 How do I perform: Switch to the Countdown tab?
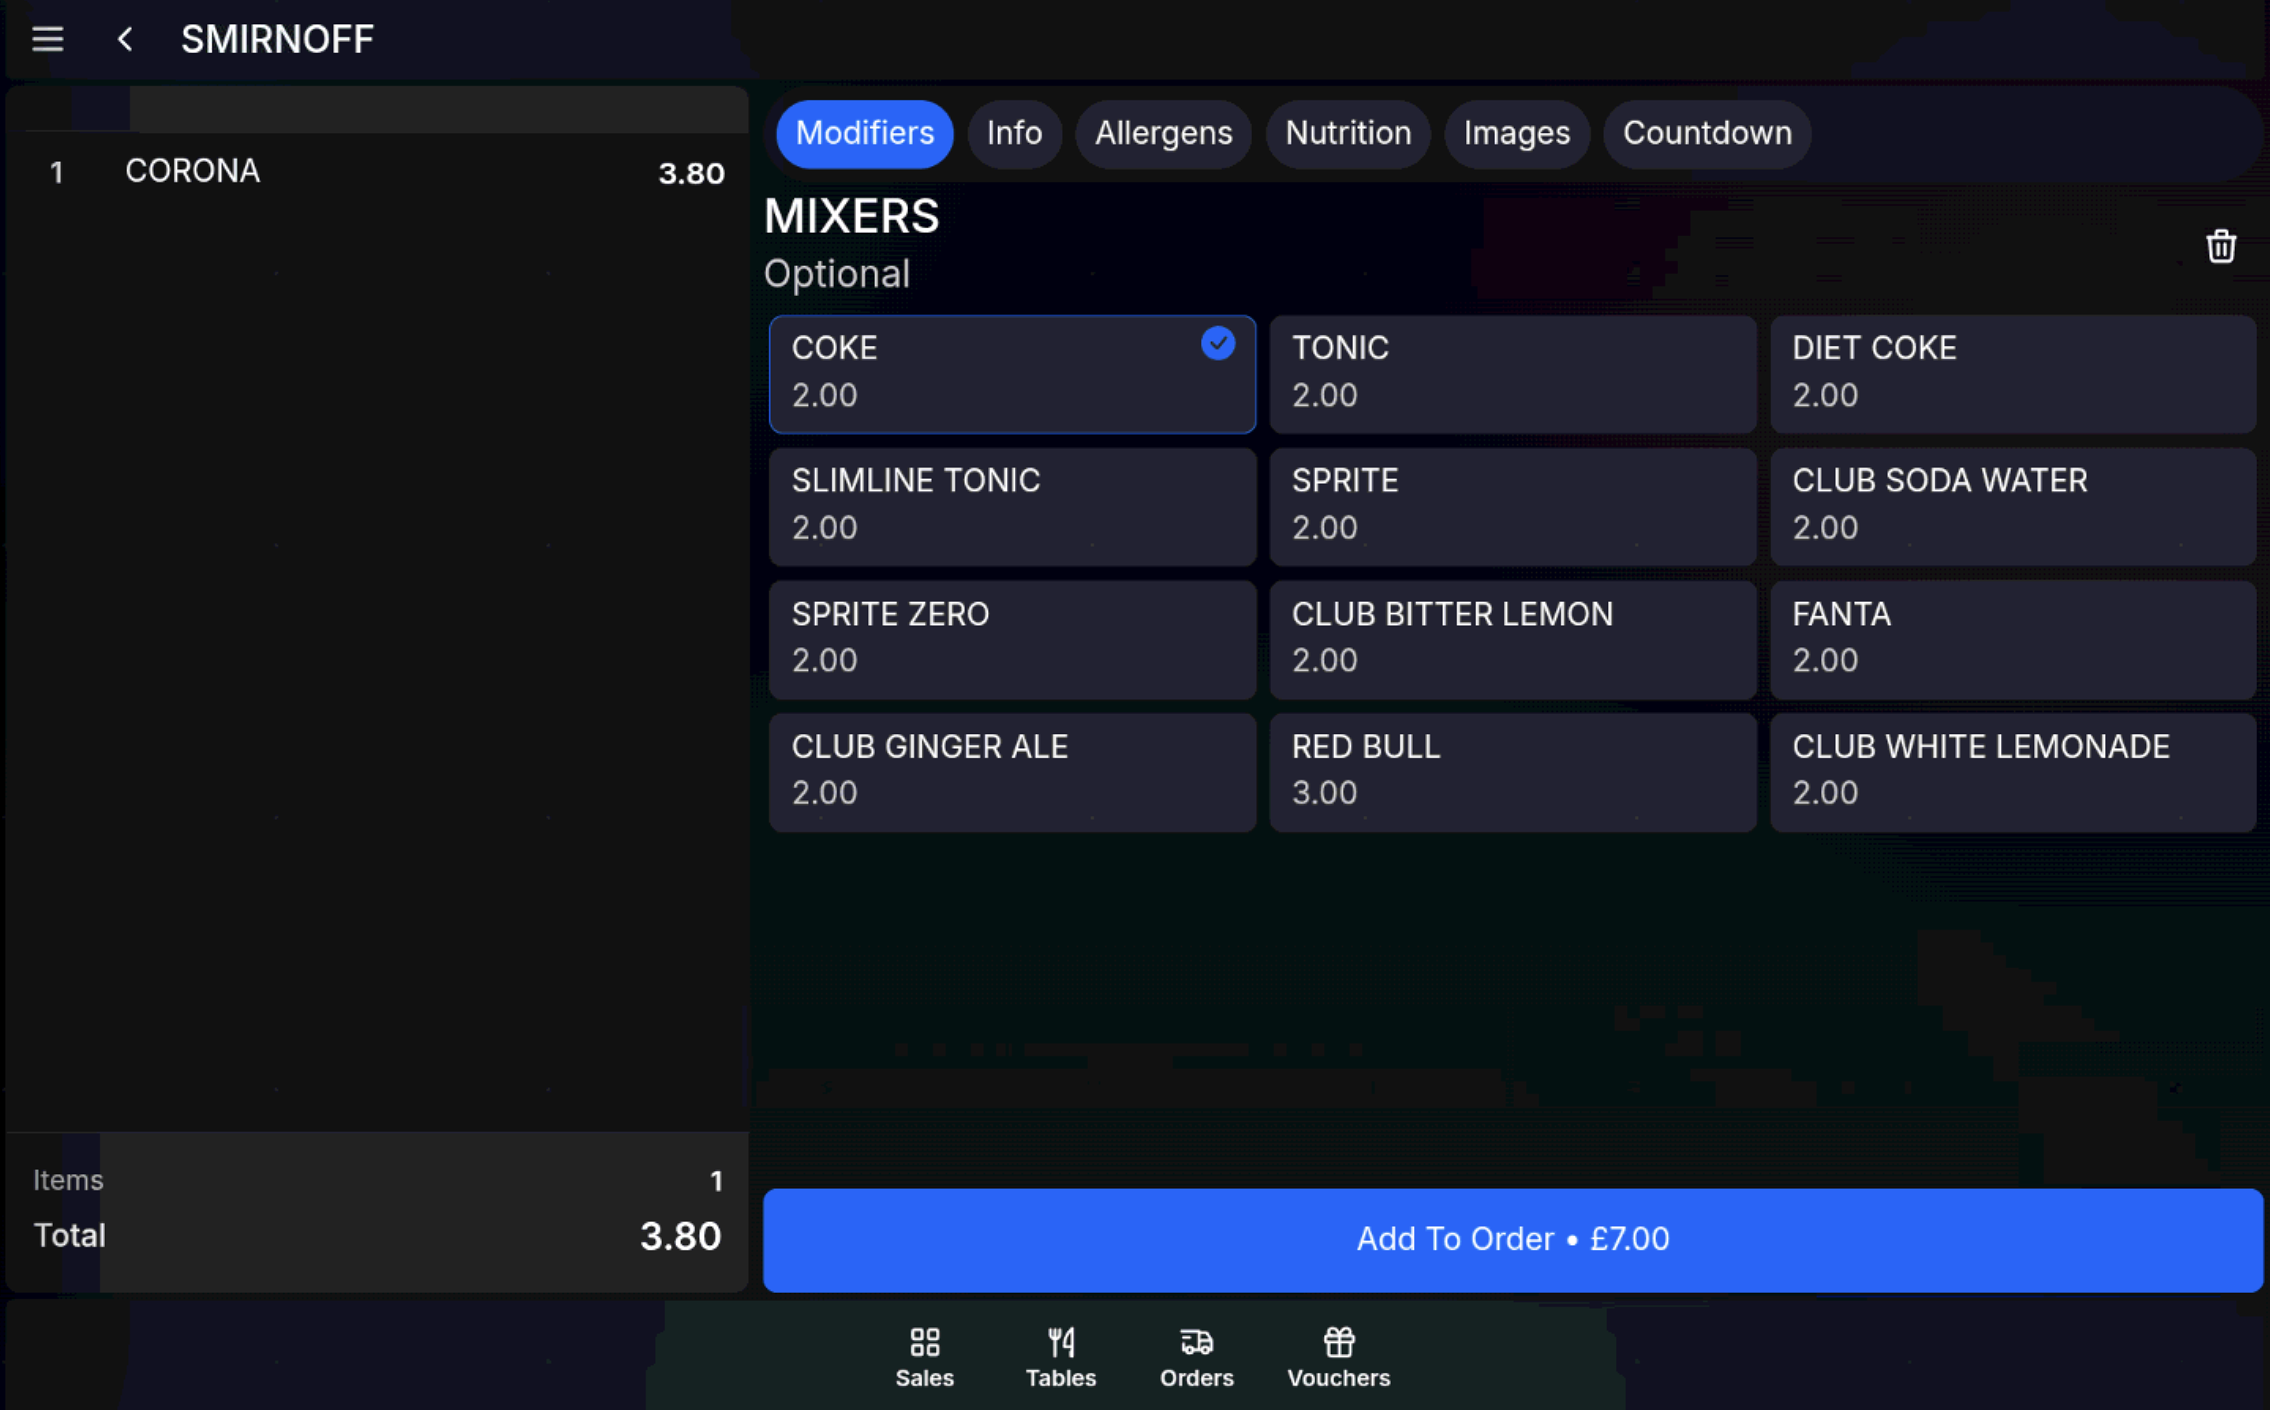tap(1707, 133)
